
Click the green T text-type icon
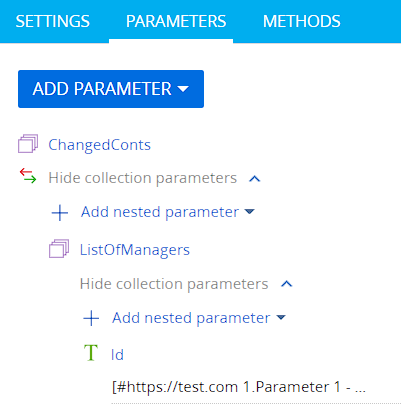91,353
